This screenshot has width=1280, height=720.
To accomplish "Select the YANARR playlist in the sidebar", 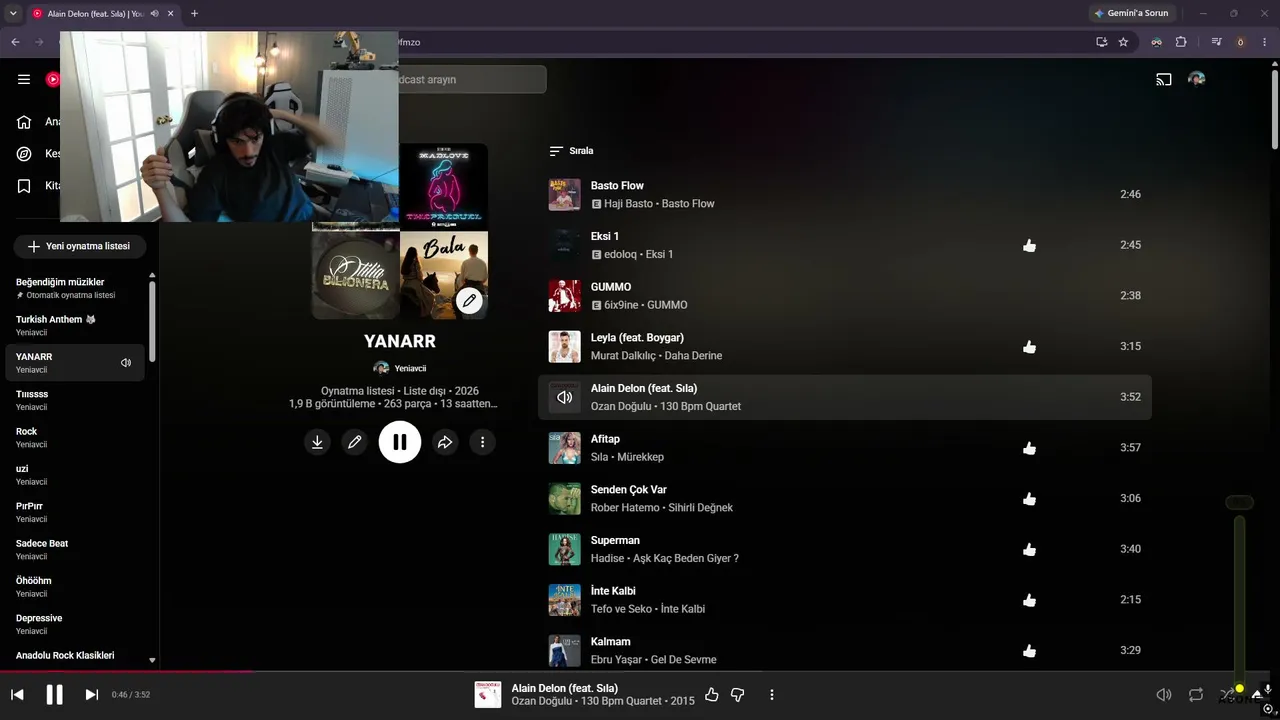I will pos(75,362).
